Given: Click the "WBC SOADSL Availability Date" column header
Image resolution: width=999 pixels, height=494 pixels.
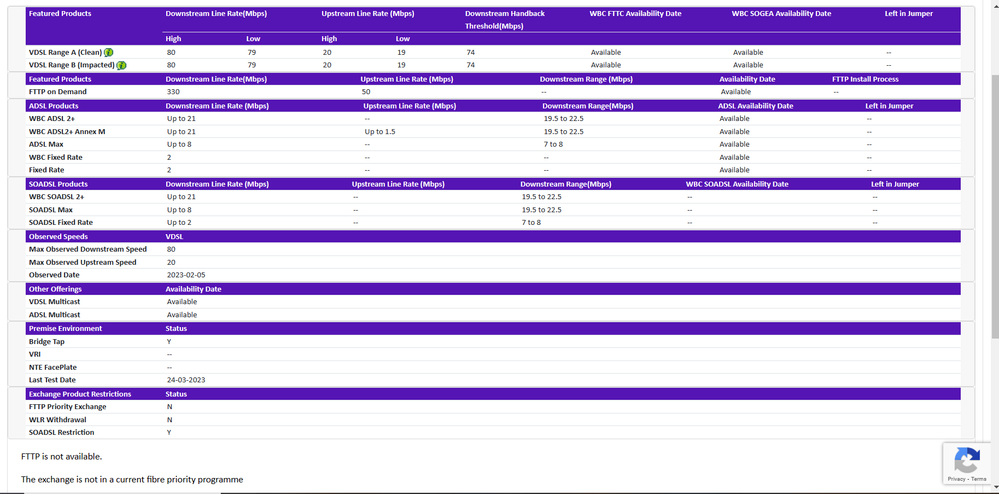Looking at the screenshot, I should pyautogui.click(x=737, y=184).
